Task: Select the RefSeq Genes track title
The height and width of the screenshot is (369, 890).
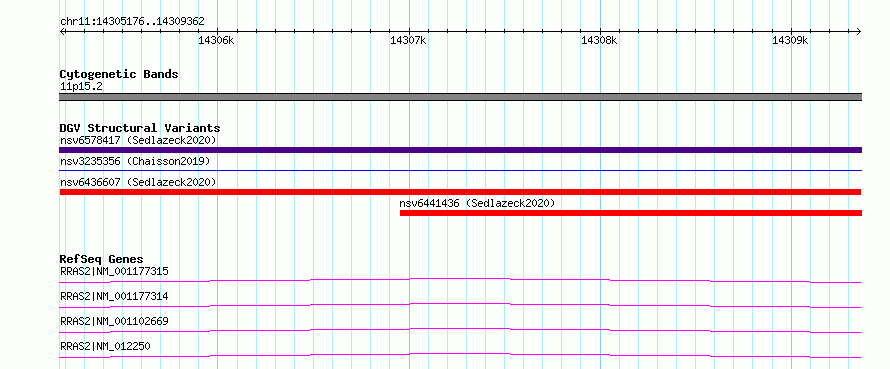Action: point(101,259)
